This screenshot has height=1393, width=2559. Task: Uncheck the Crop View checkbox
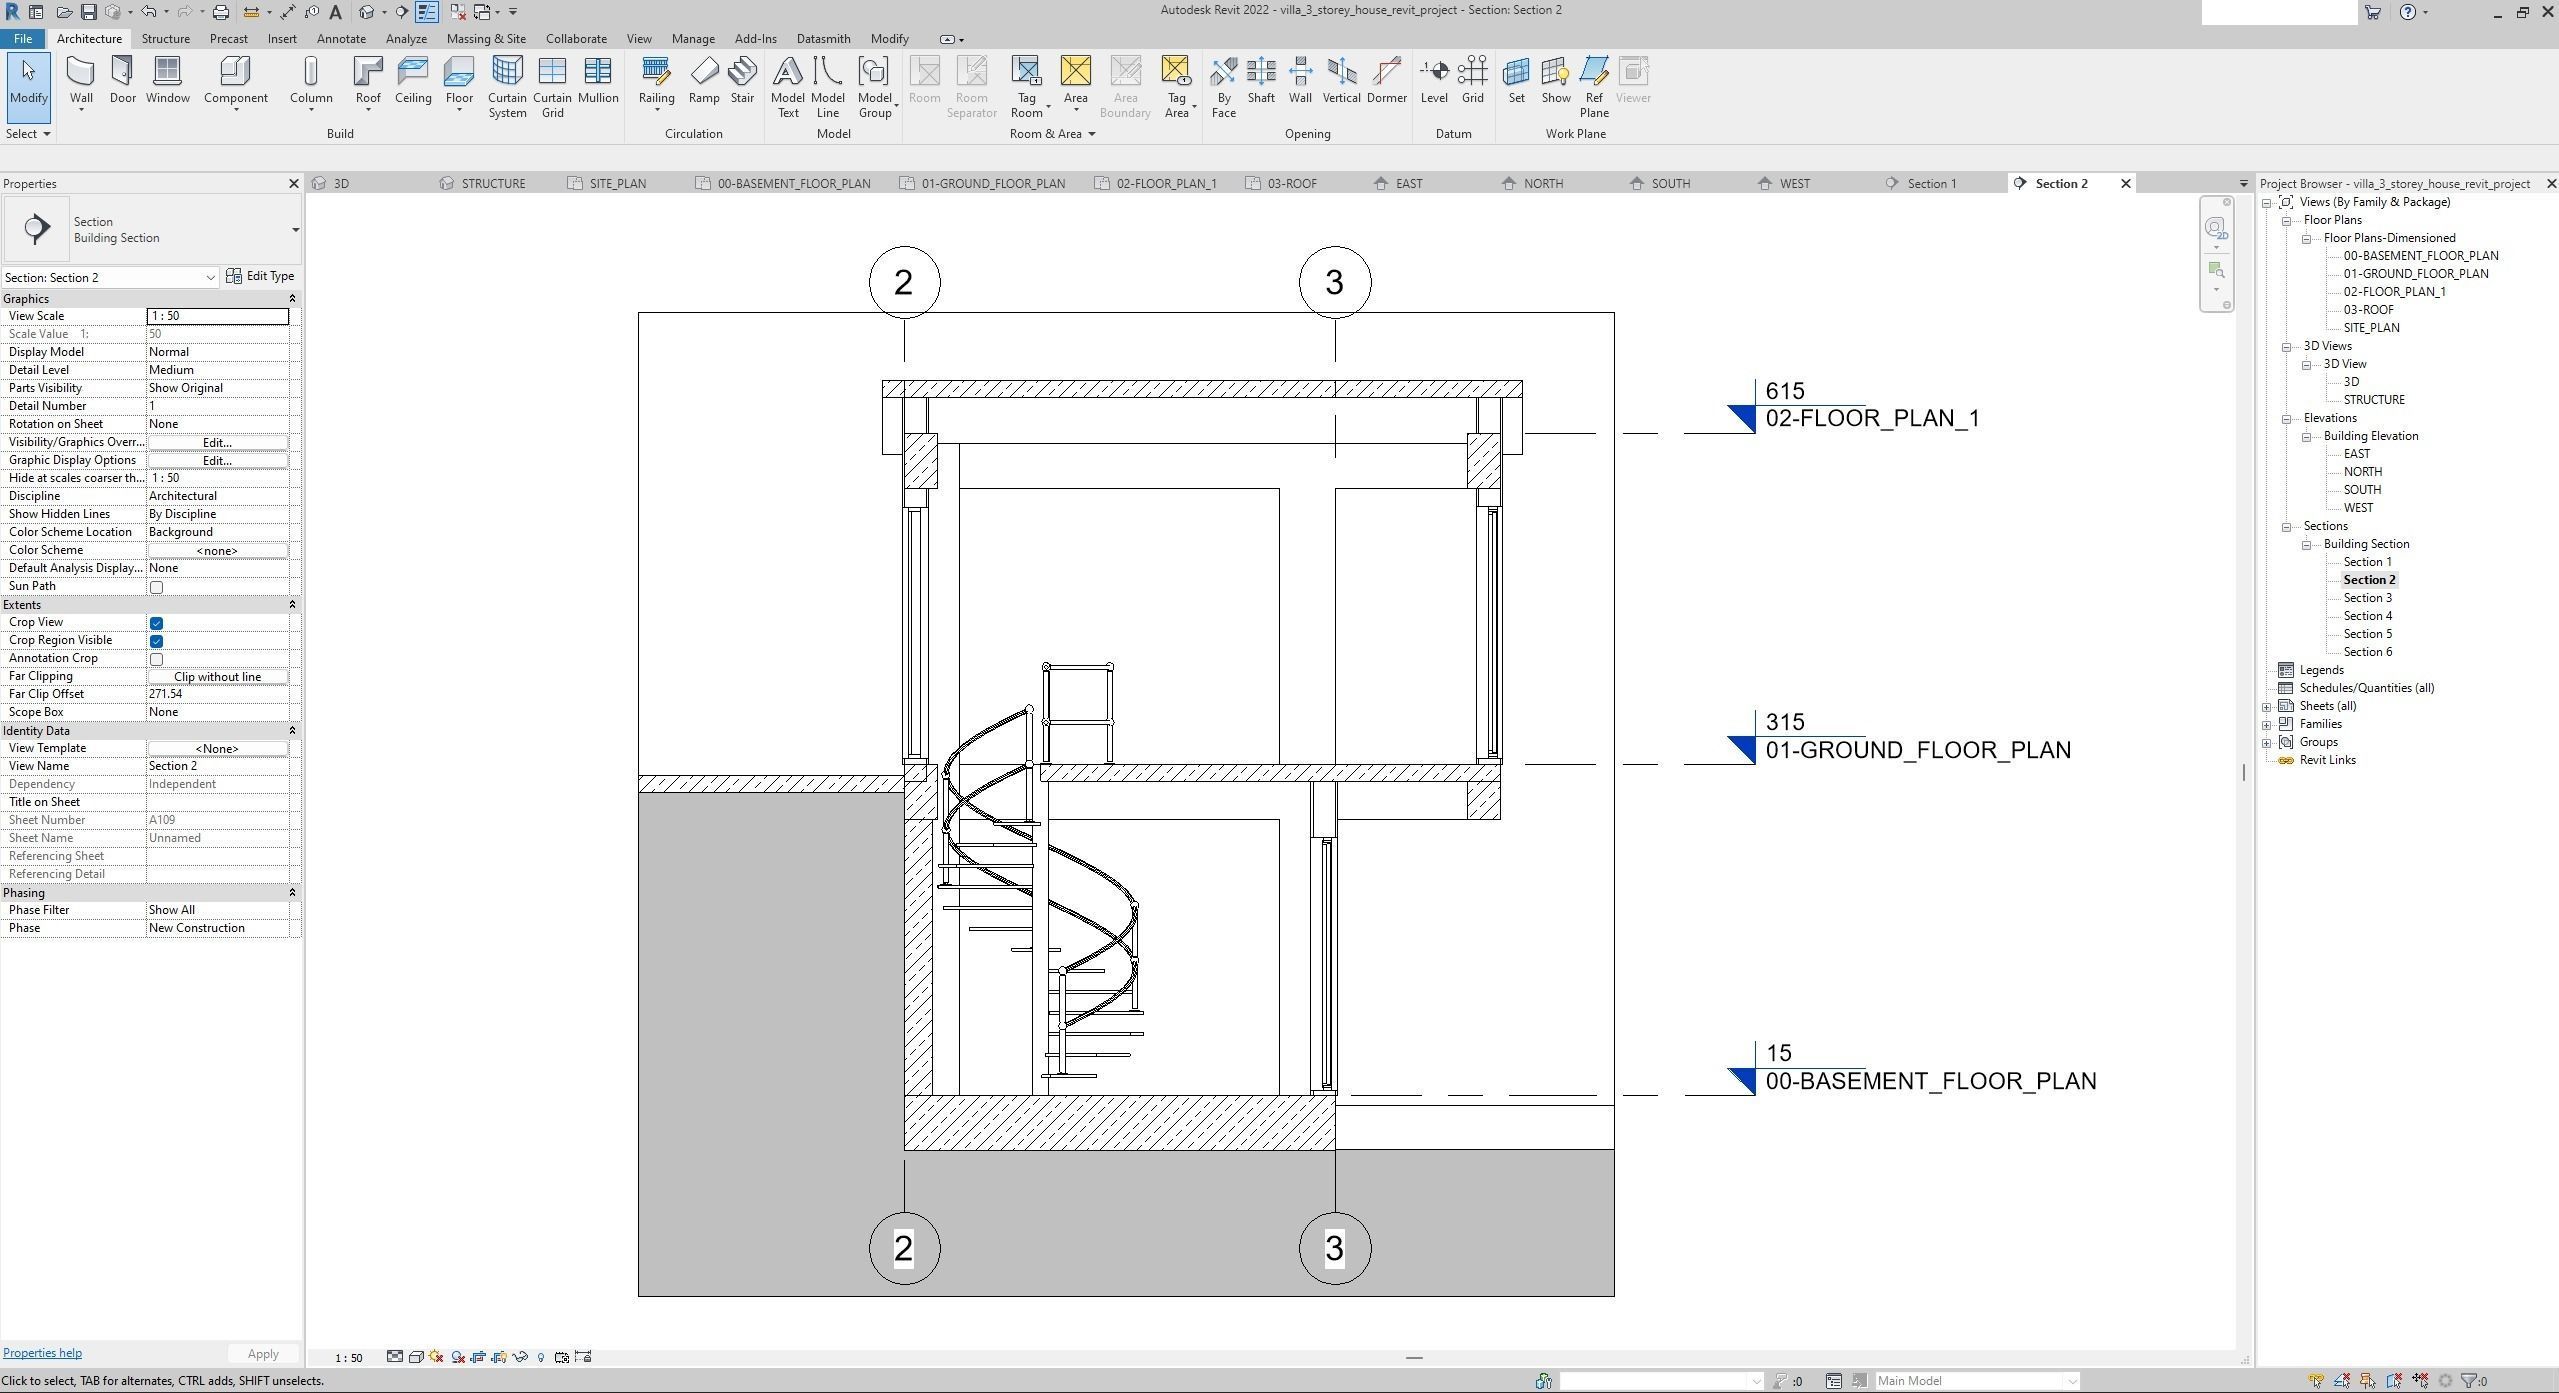point(156,623)
